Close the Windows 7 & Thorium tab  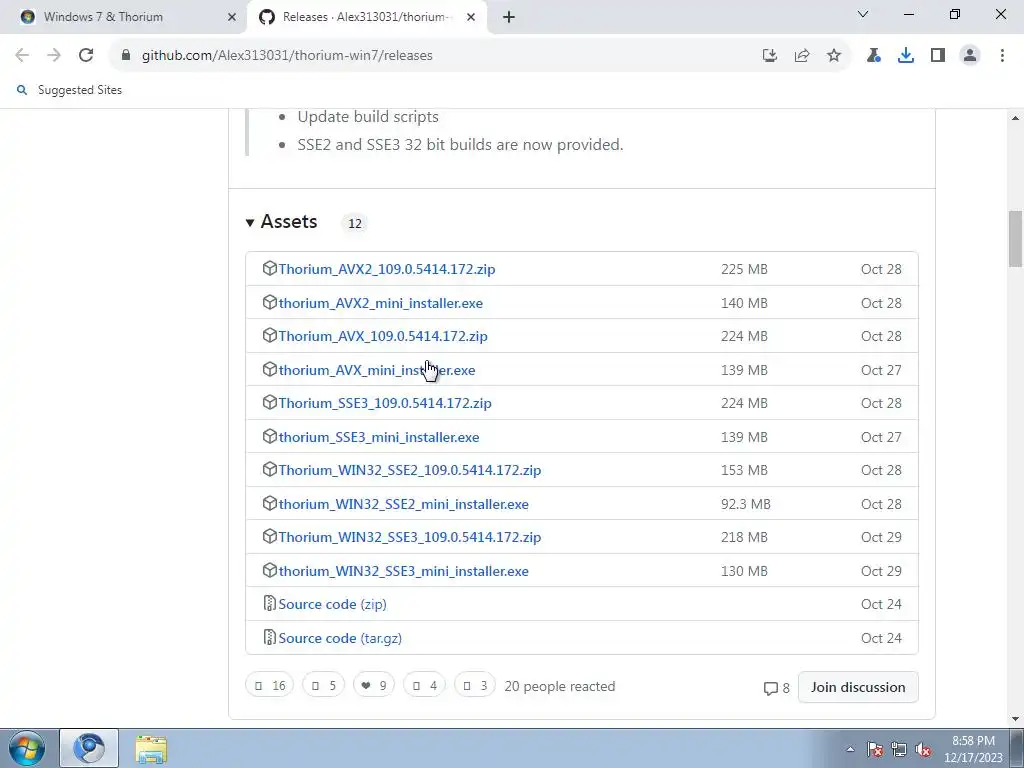click(232, 18)
